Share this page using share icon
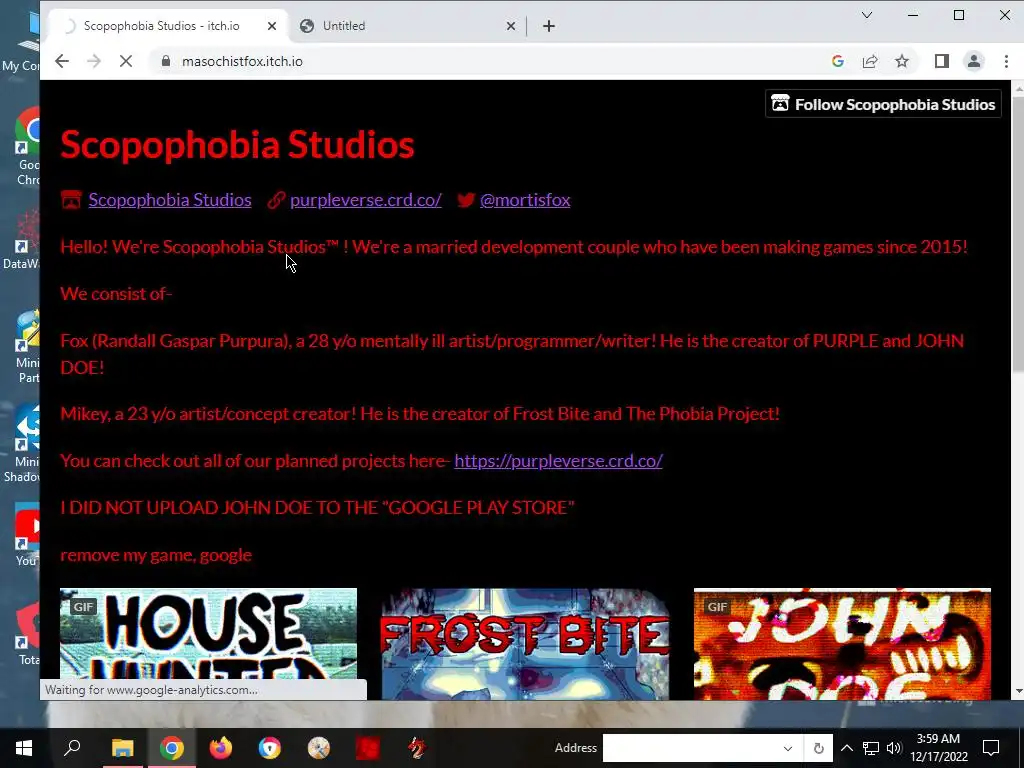Viewport: 1024px width, 768px height. point(870,61)
